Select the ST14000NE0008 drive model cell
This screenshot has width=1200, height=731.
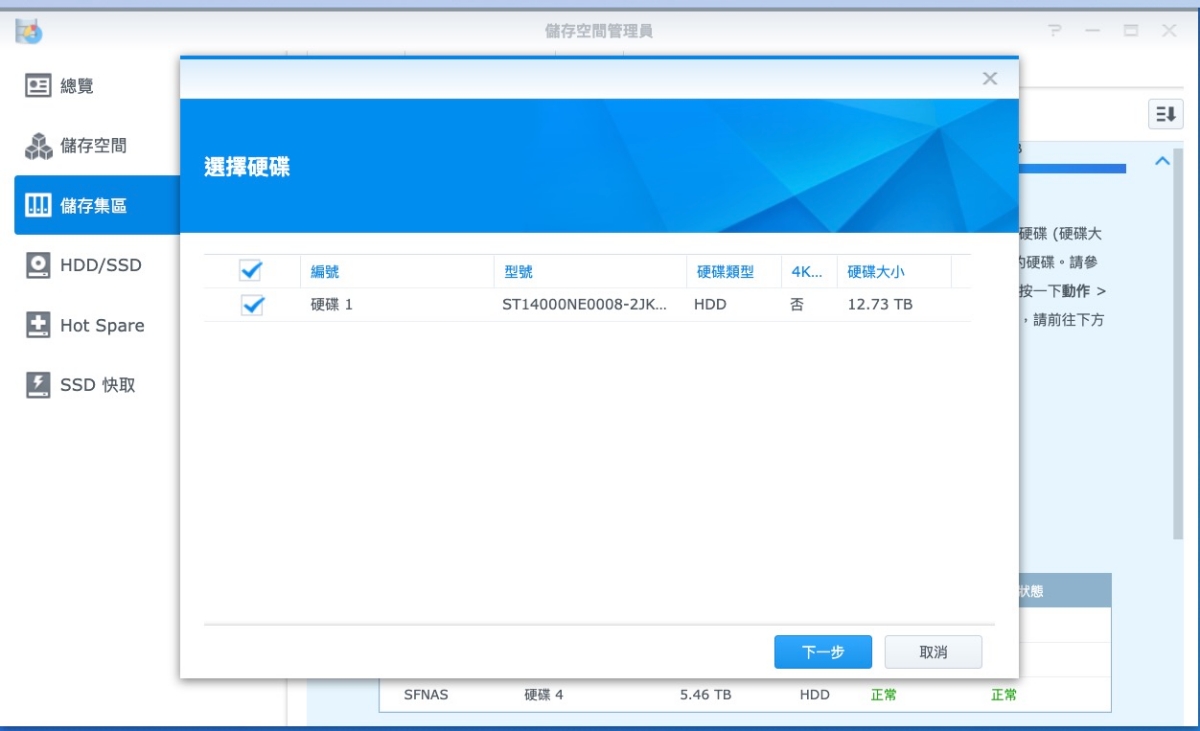pyautogui.click(x=584, y=305)
